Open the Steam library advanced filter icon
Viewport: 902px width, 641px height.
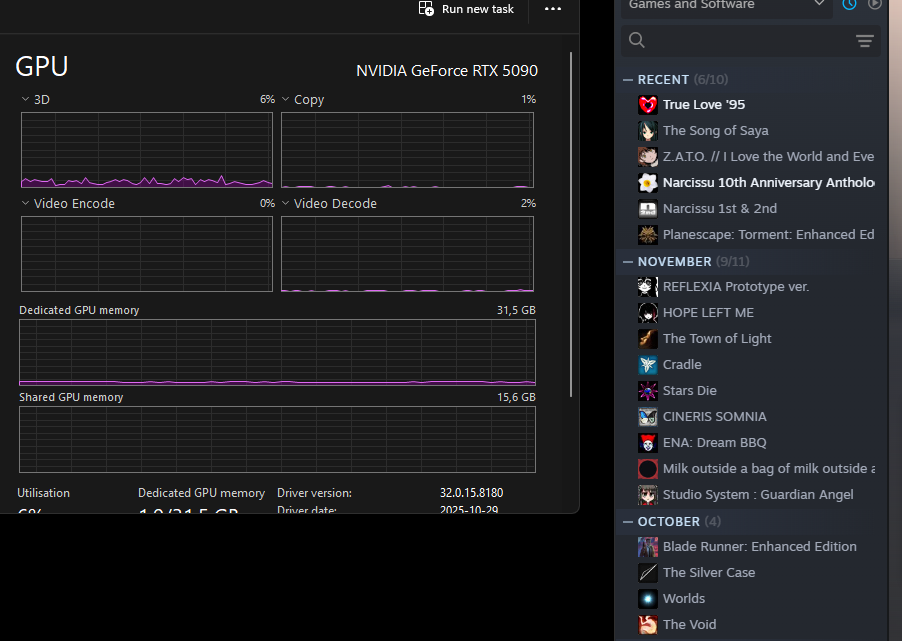tap(865, 40)
